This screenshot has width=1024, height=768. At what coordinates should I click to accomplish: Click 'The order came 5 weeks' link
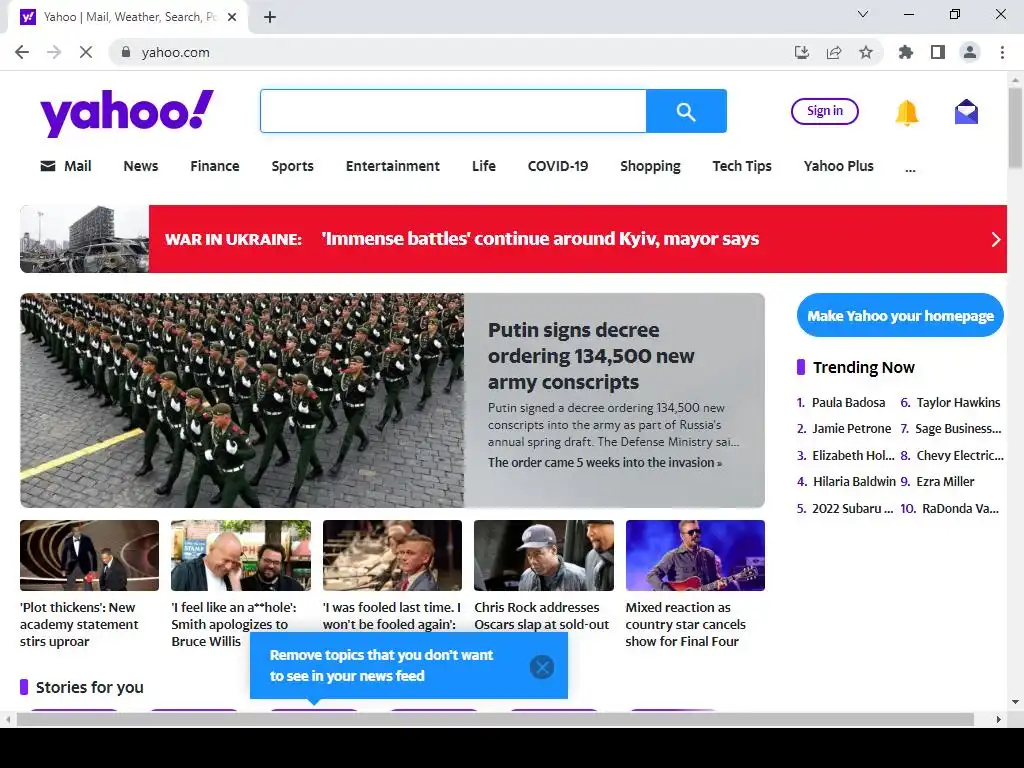(x=605, y=462)
